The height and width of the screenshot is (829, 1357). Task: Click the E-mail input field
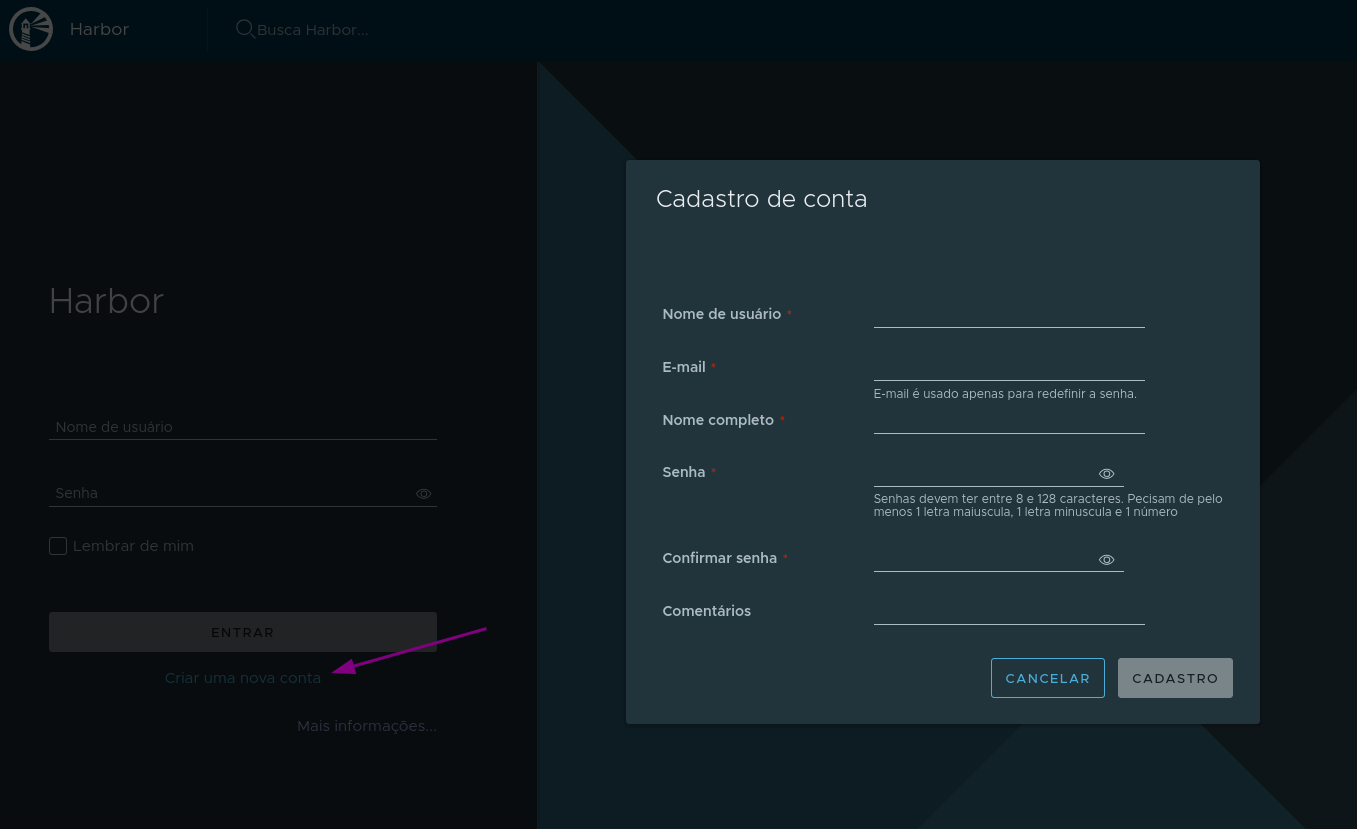point(1008,368)
